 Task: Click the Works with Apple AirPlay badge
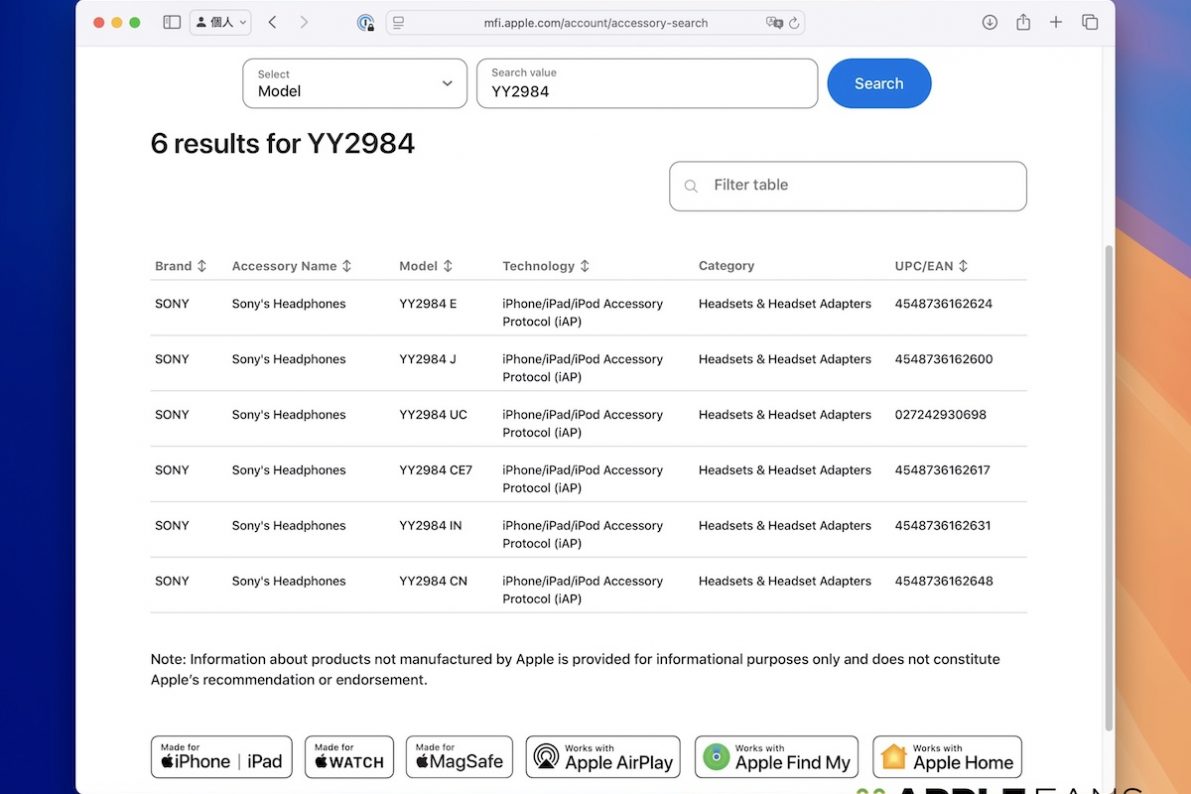[603, 757]
